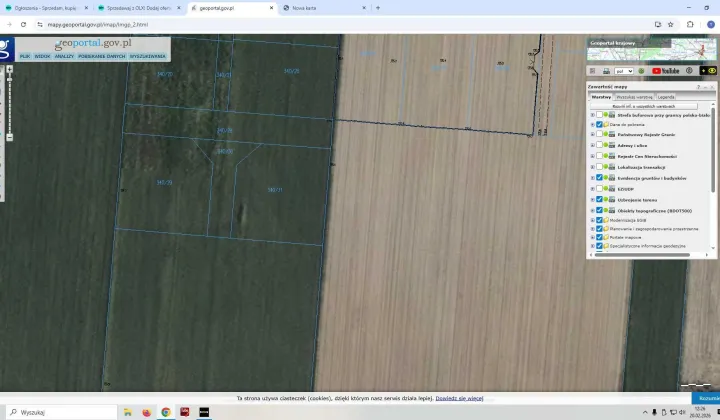Switch to the Legenda tab
Viewport: 720px width, 420px height.
click(666, 97)
